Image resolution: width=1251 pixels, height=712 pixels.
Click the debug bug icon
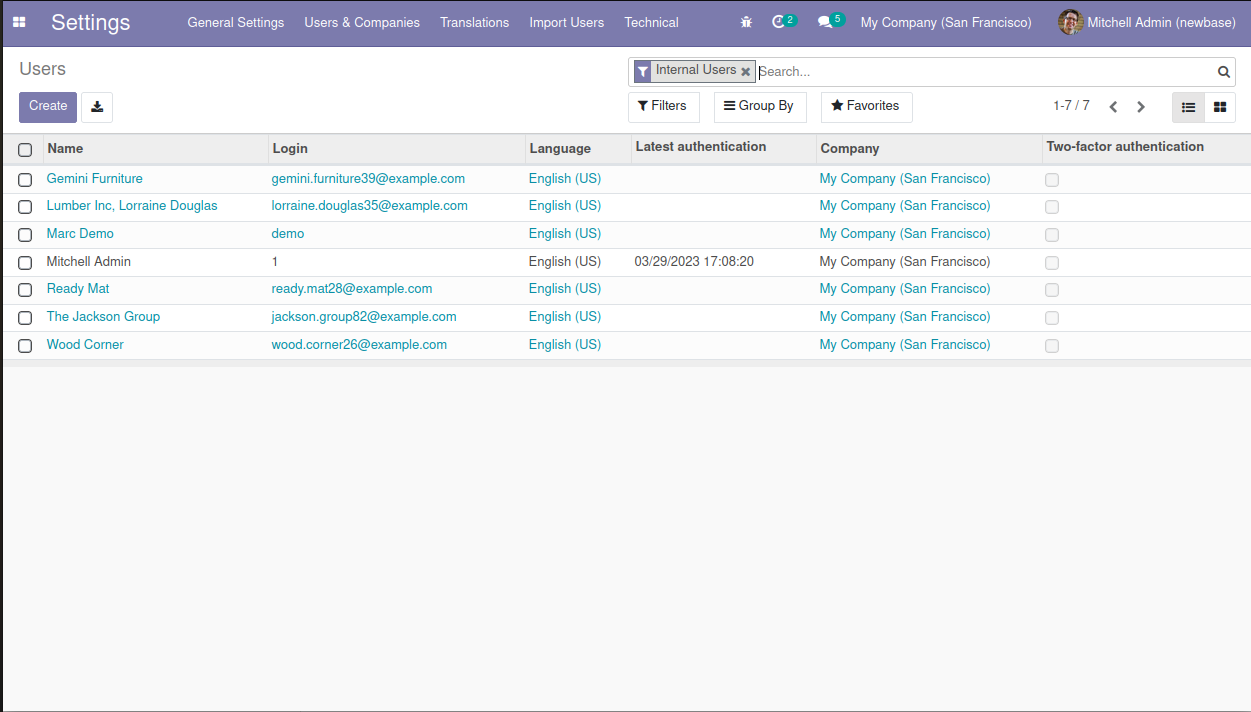[746, 22]
